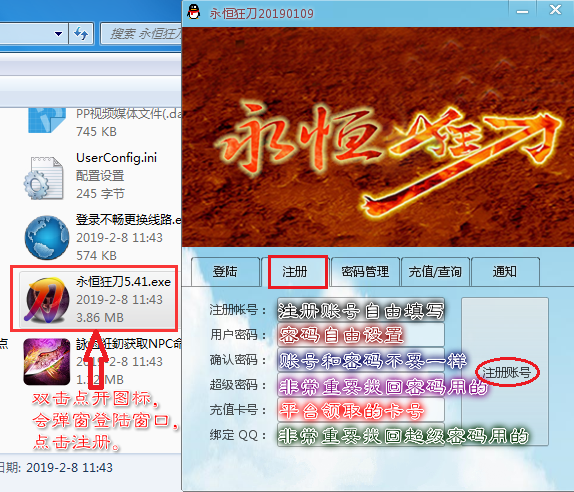Screen dimensions: 574x492
Task: Click the 超级密码 input field
Action: point(361,385)
